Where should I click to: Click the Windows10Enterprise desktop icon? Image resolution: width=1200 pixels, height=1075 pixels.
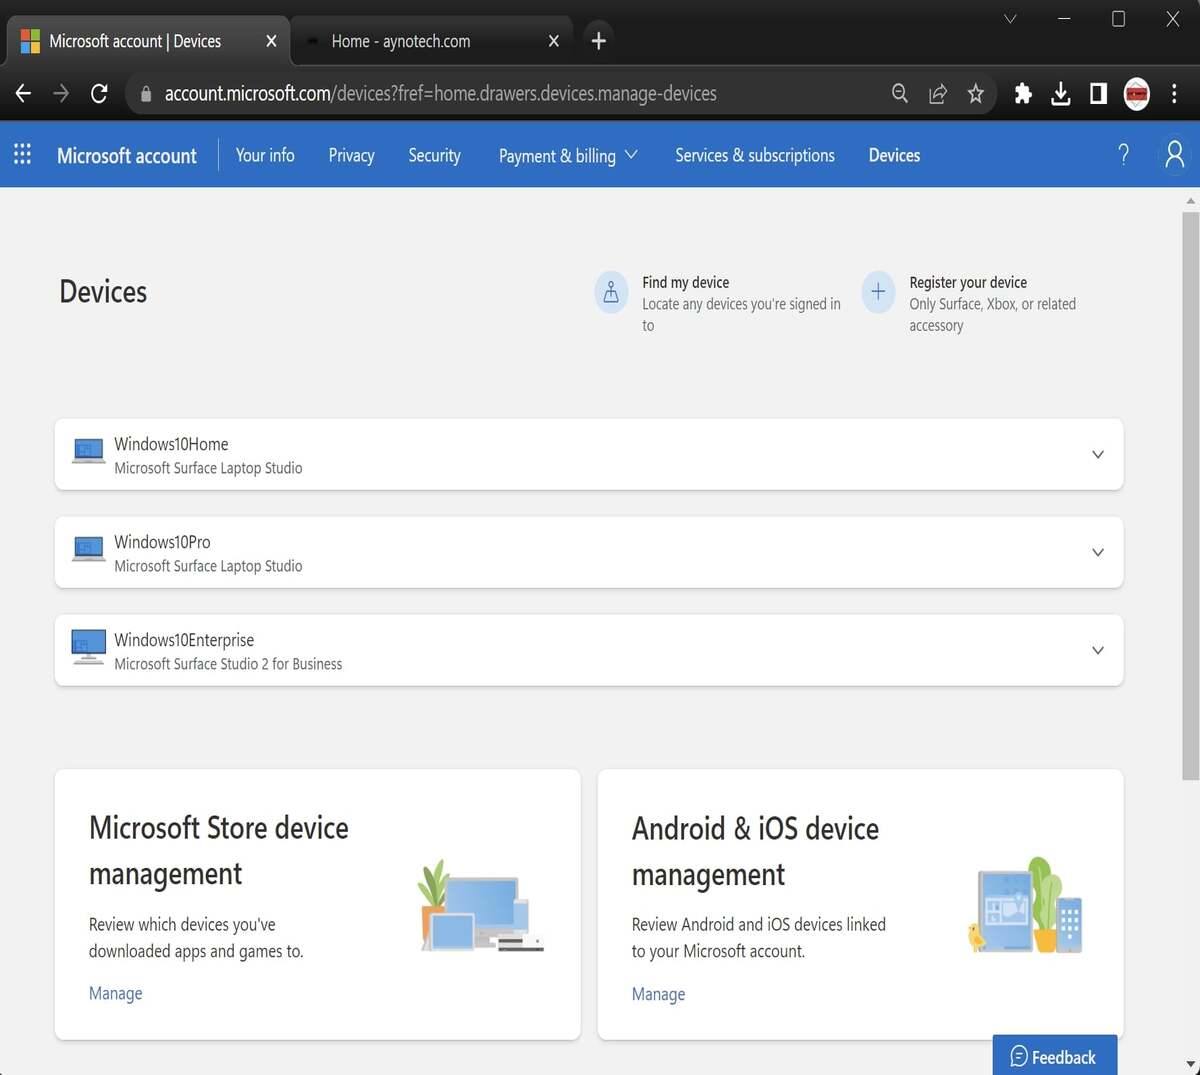(x=88, y=647)
